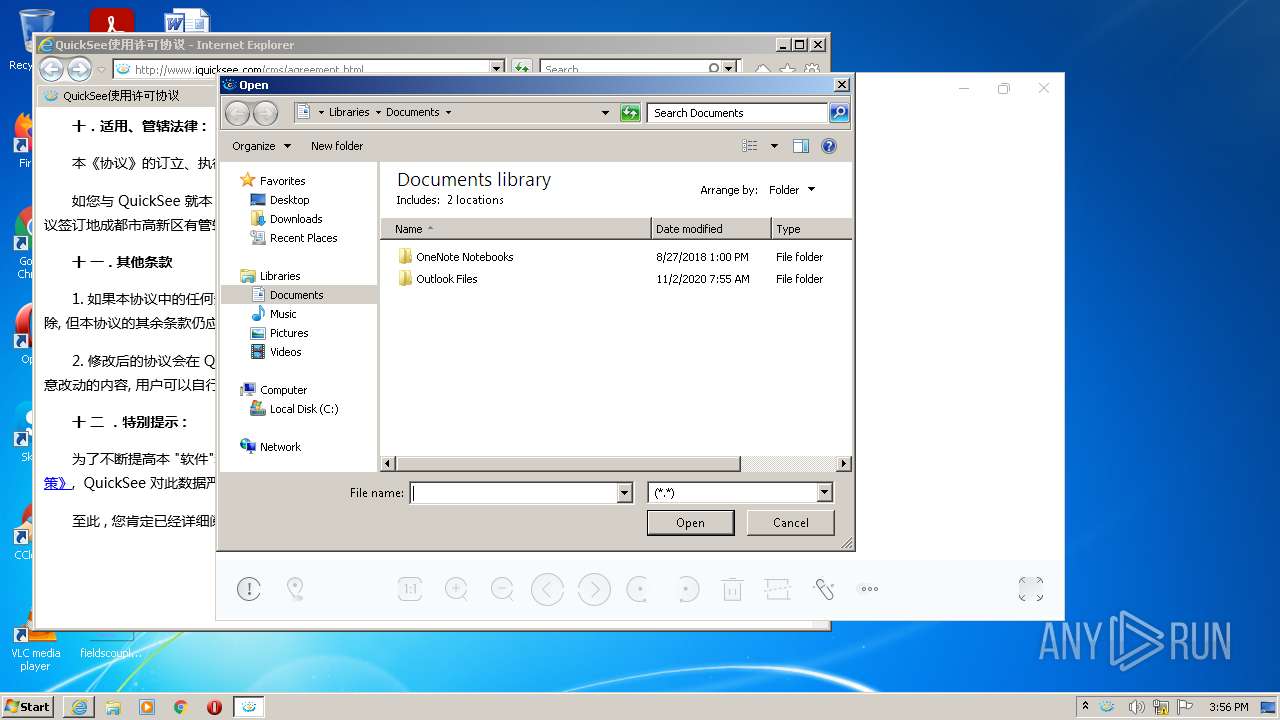Zoom out with the magnifier minus icon
Screen dimensions: 1280x720
[503, 589]
